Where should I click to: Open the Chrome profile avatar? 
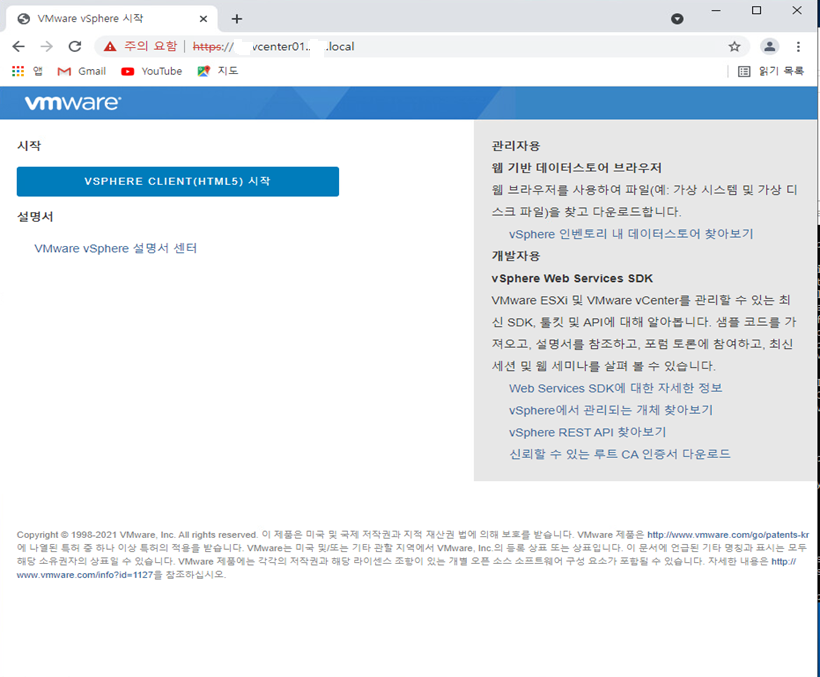pos(769,47)
